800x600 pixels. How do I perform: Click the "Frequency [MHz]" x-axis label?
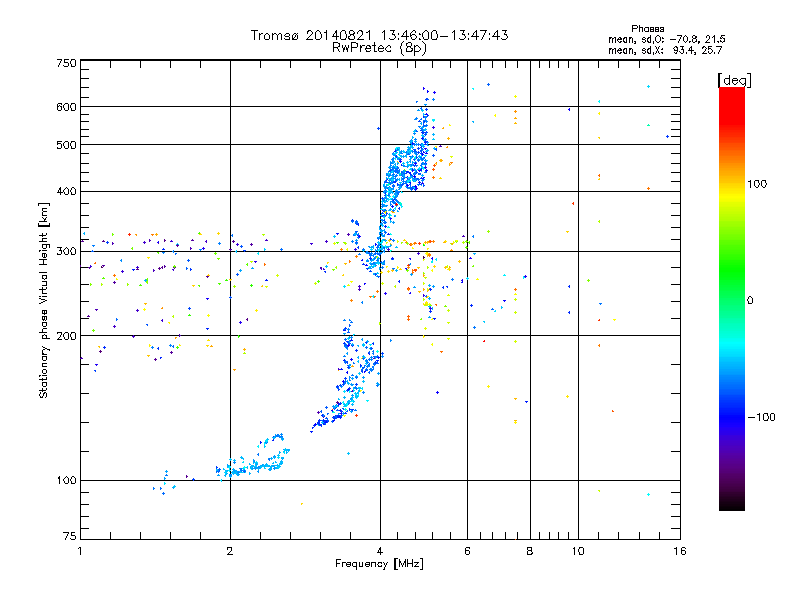pyautogui.click(x=379, y=564)
